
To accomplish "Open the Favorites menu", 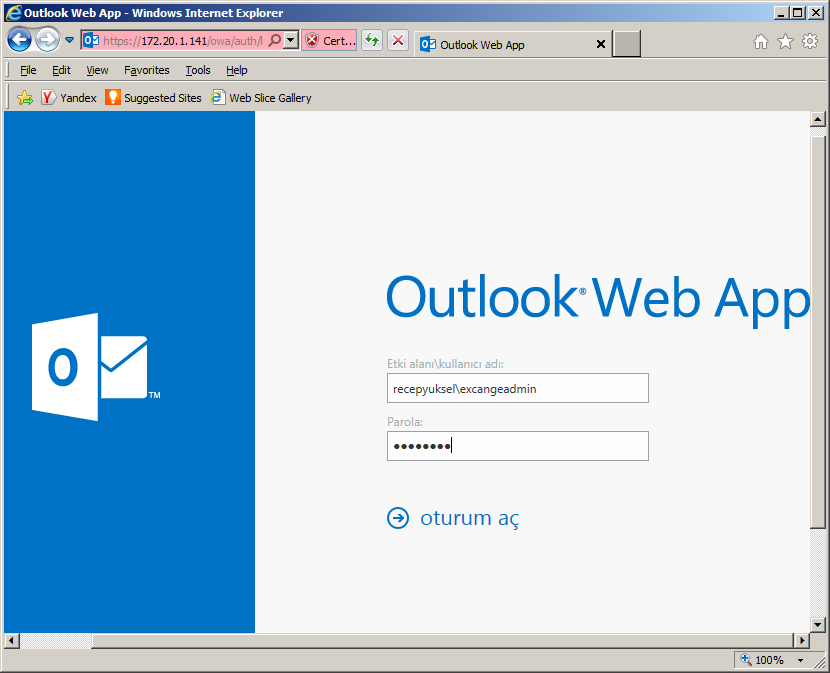I will pyautogui.click(x=147, y=70).
